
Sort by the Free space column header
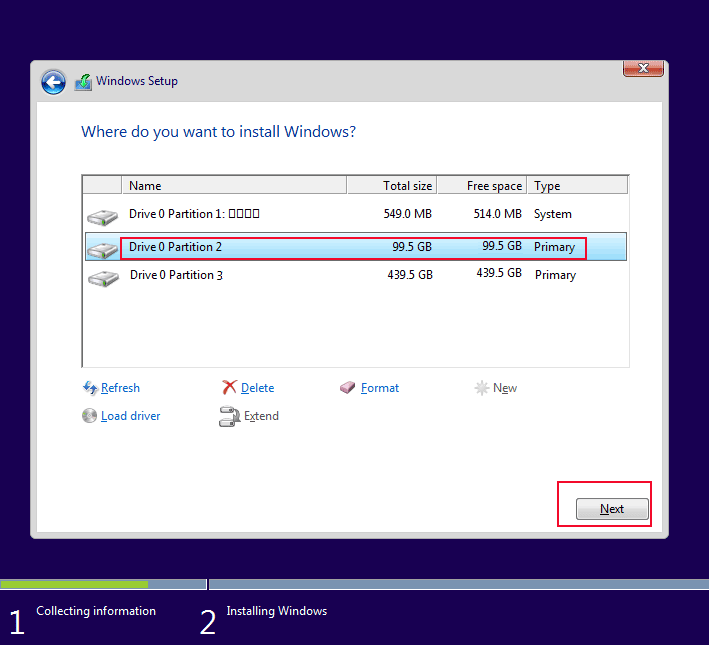pos(482,185)
